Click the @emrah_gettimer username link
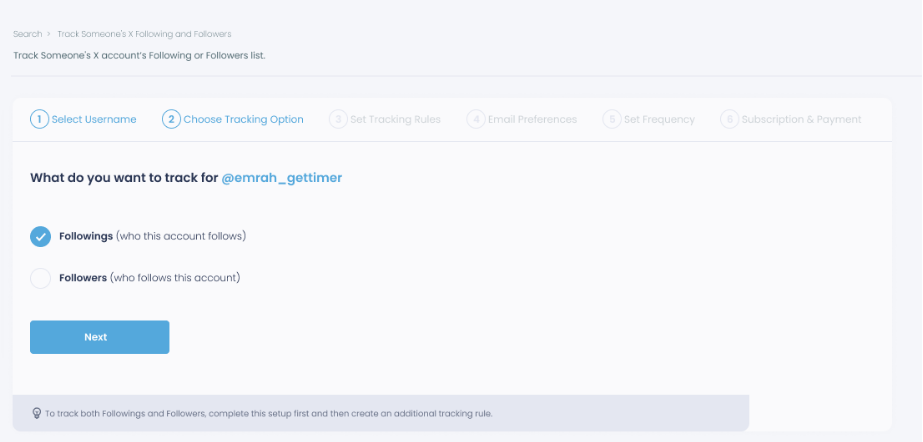923x442 pixels. (282, 178)
